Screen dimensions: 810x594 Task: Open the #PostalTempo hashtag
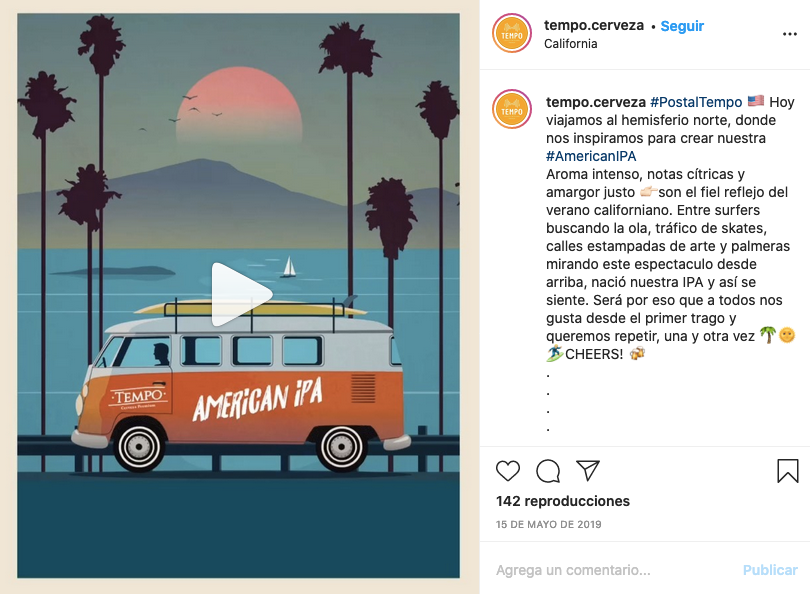pos(696,102)
